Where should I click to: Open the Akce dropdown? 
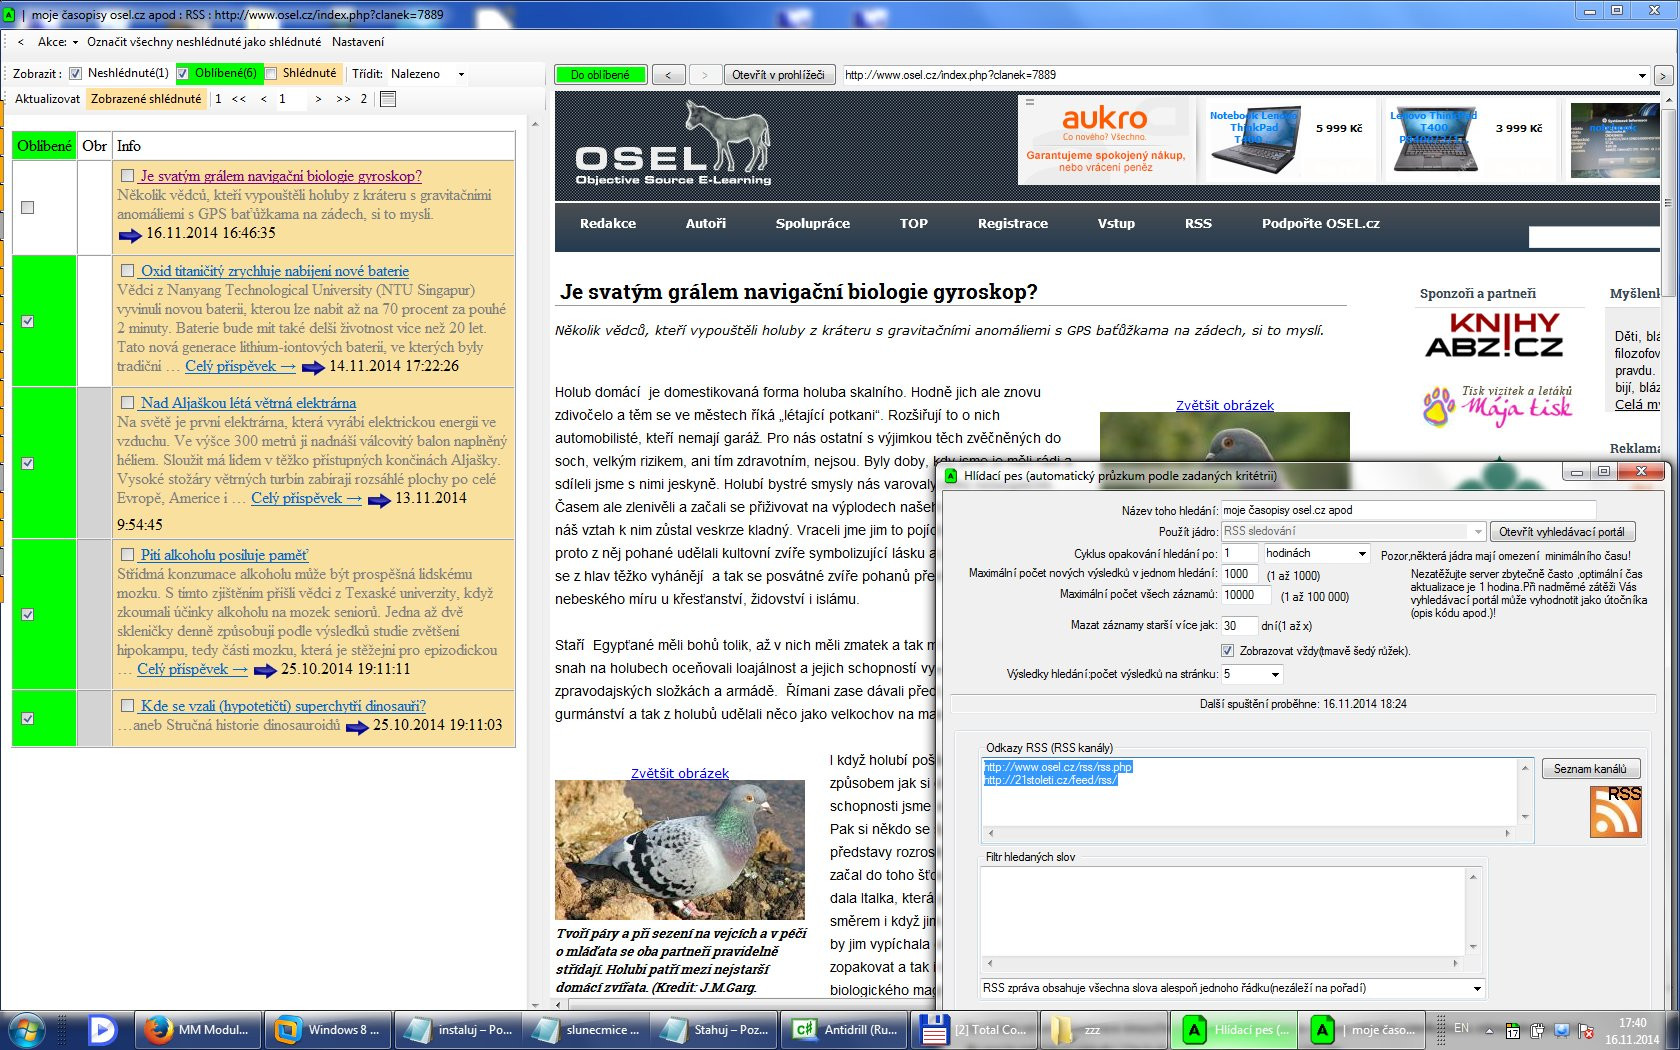pyautogui.click(x=57, y=42)
